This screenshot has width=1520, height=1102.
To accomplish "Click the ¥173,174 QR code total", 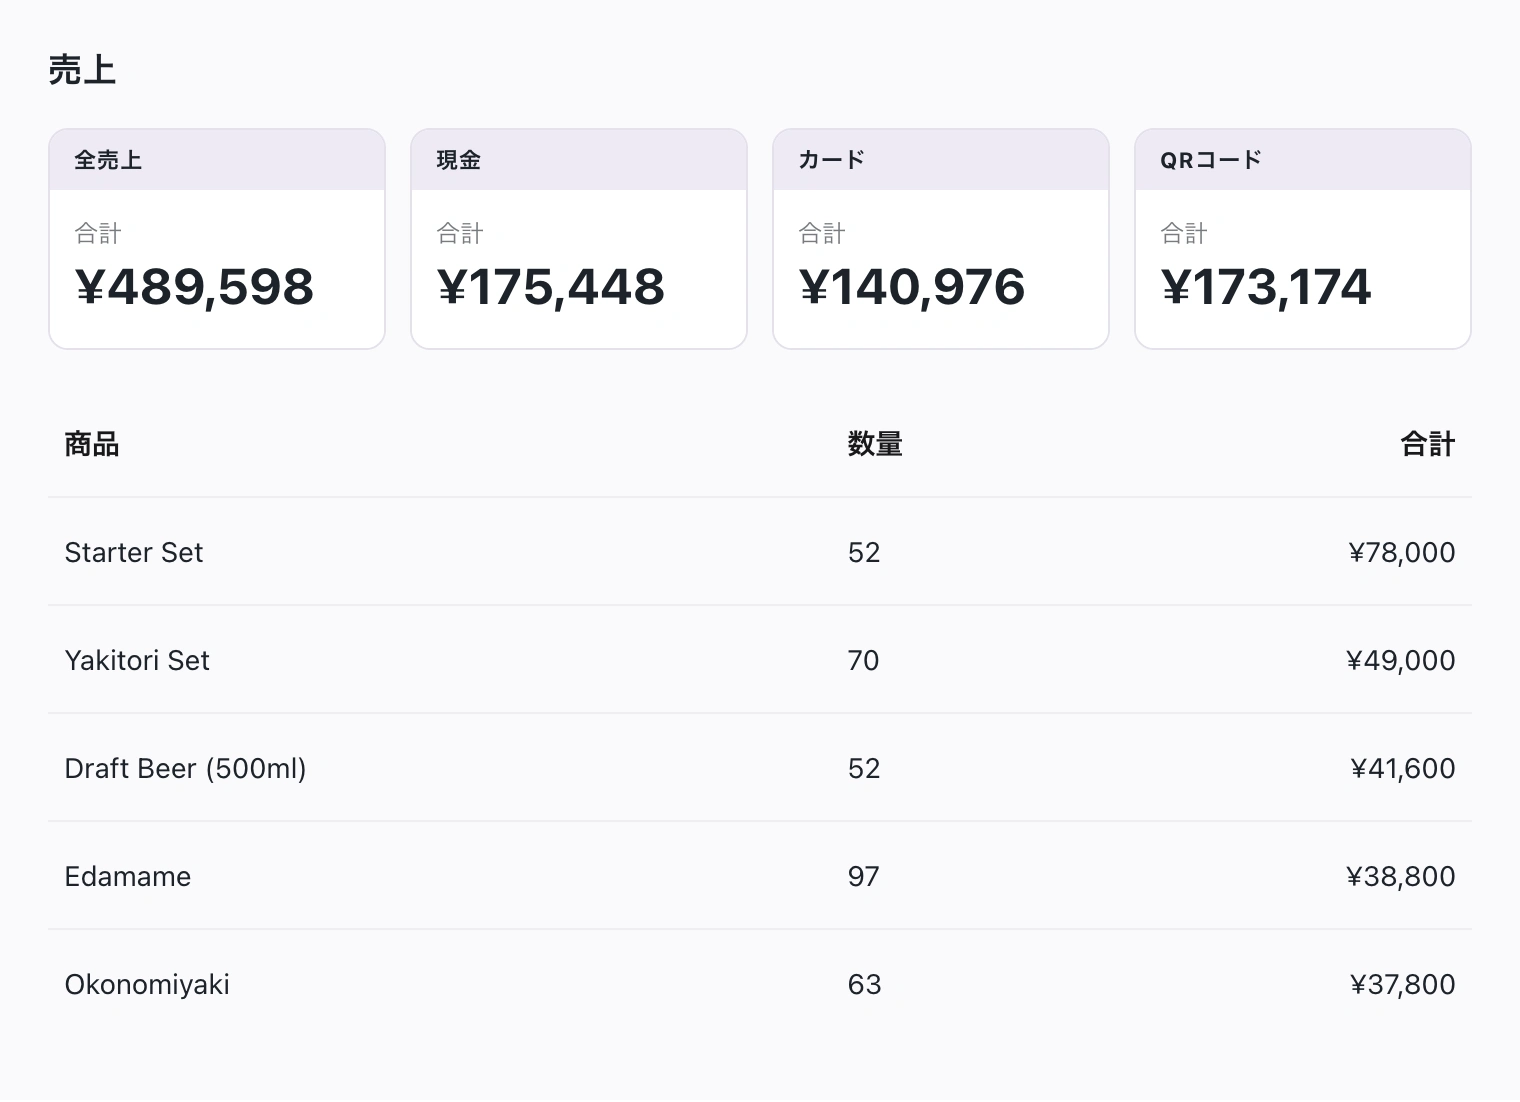I will (1266, 287).
